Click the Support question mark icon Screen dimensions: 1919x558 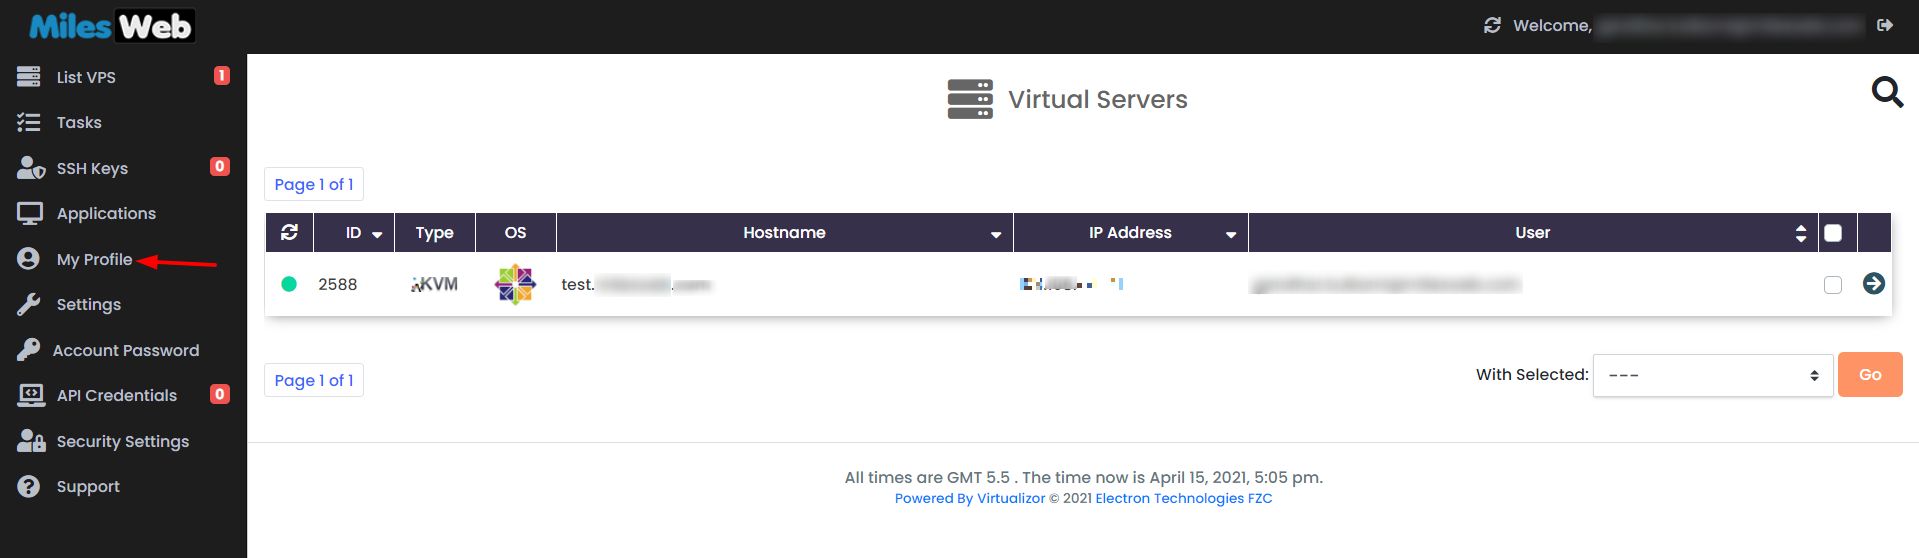(28, 486)
